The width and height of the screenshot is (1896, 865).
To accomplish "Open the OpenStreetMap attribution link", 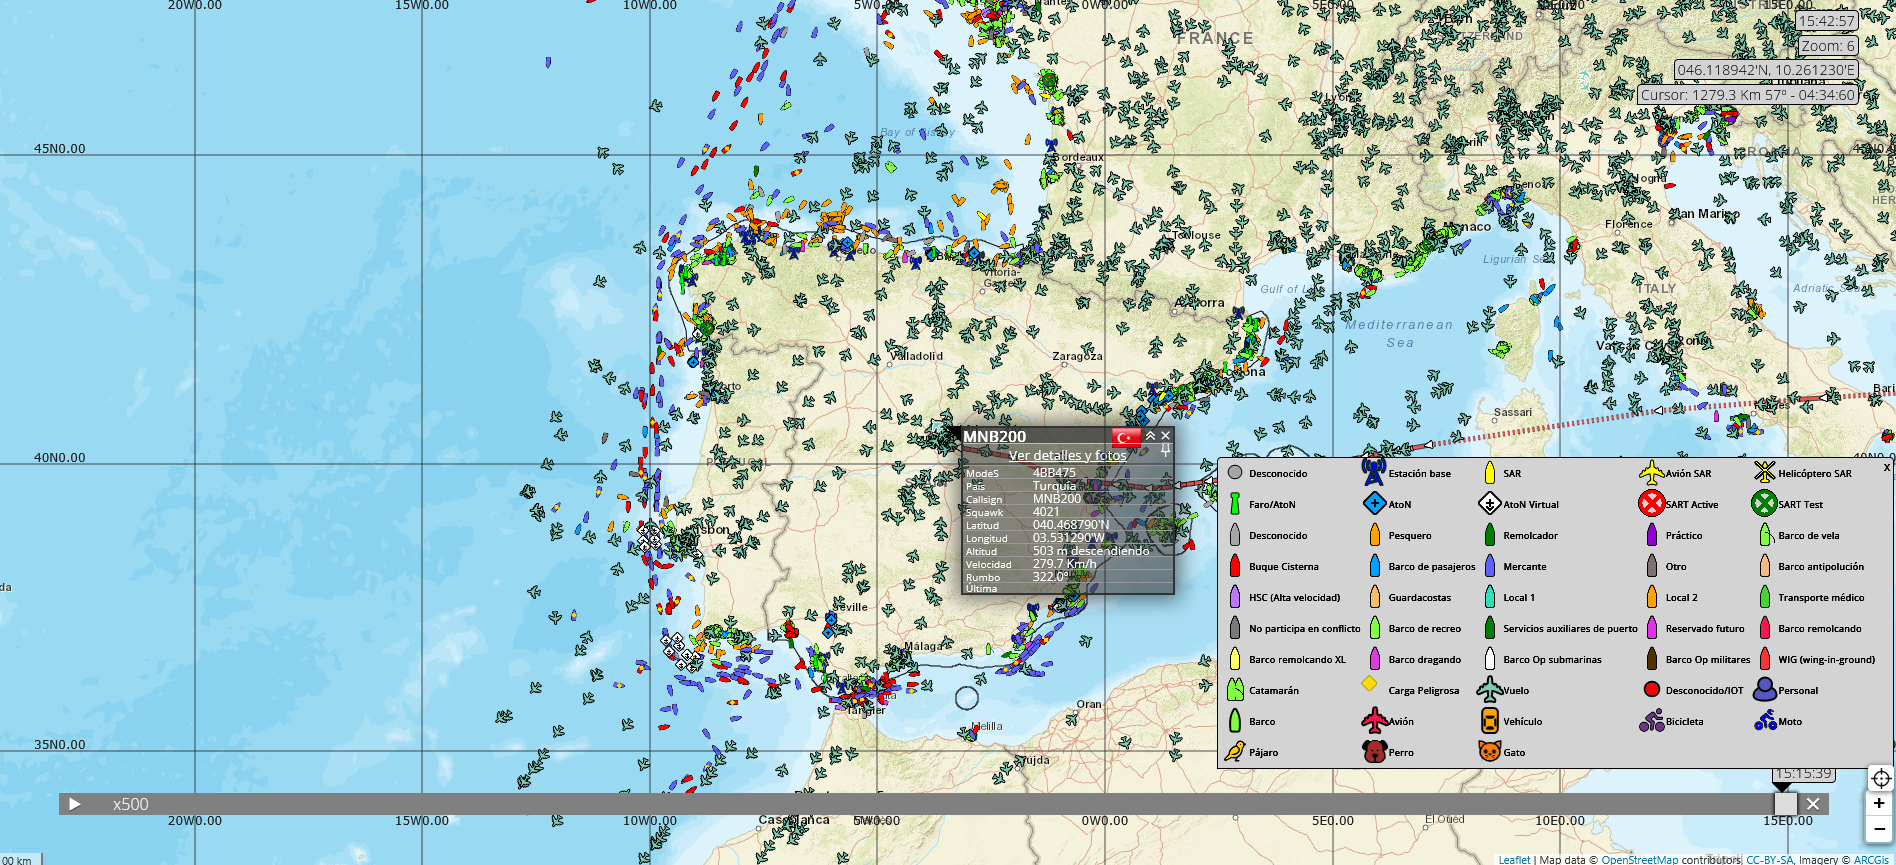I will pyautogui.click(x=1639, y=860).
